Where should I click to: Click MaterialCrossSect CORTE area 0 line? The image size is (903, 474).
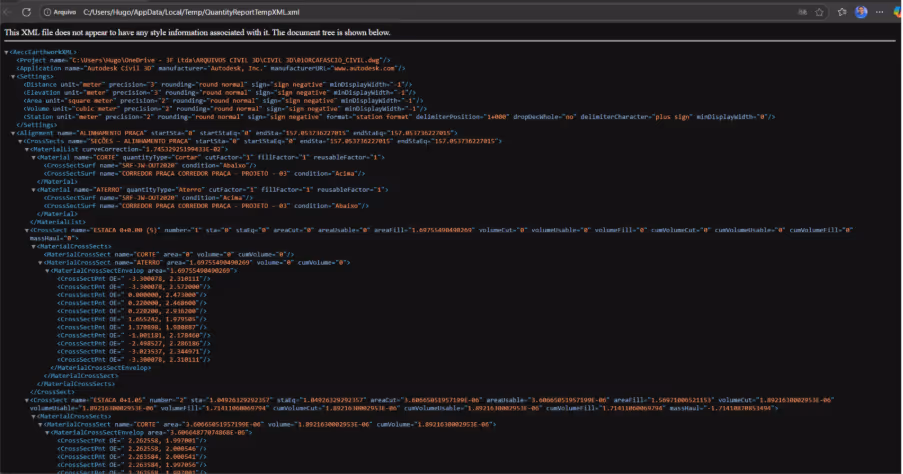169,254
